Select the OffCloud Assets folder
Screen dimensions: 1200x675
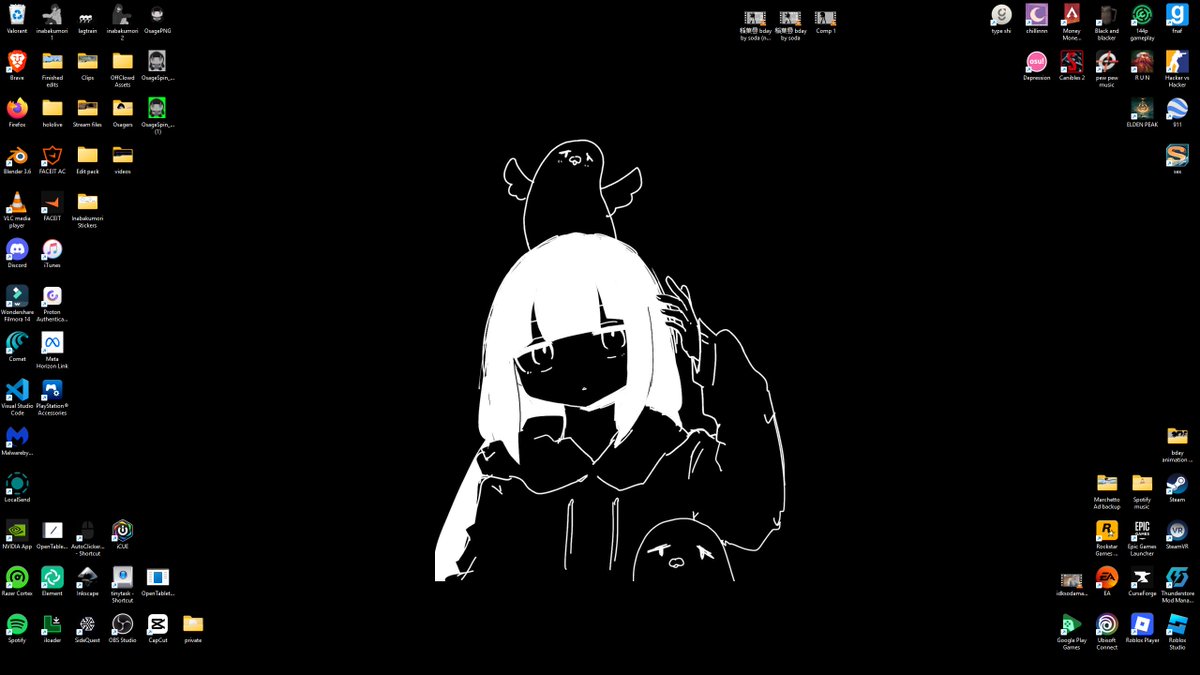pos(122,62)
